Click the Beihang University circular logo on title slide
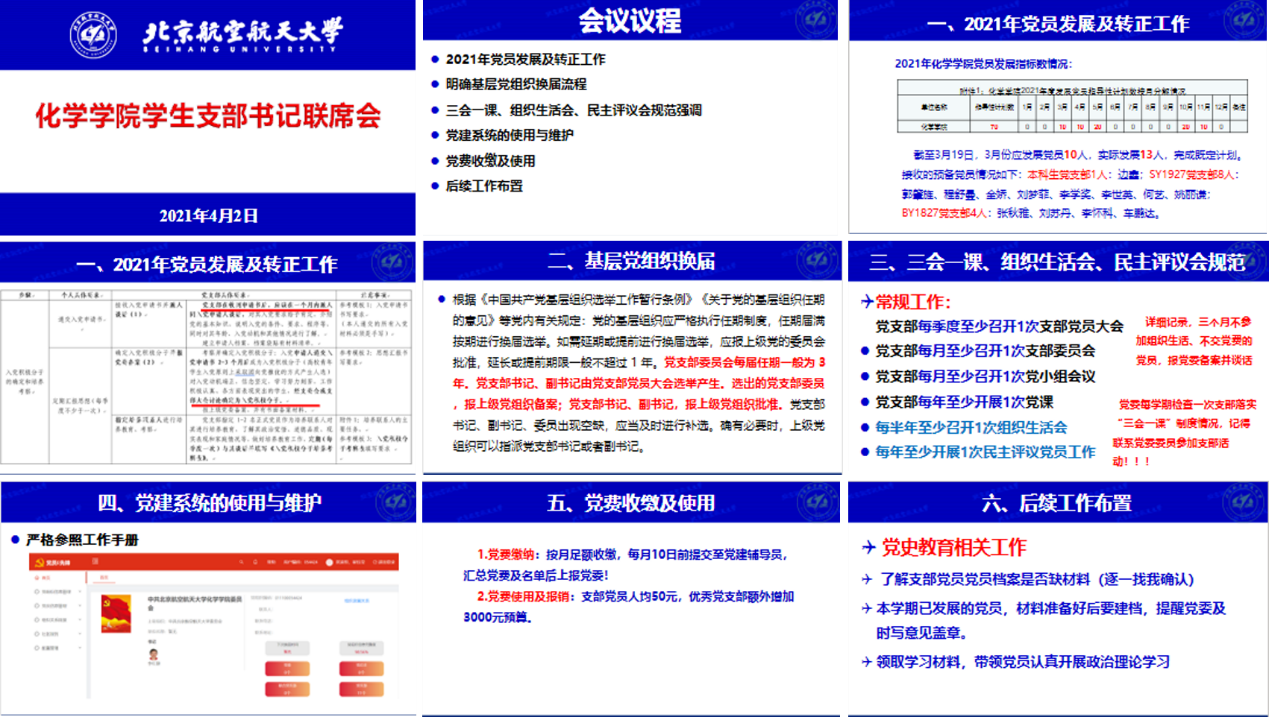Screen dimensions: 1269x717 (94, 35)
